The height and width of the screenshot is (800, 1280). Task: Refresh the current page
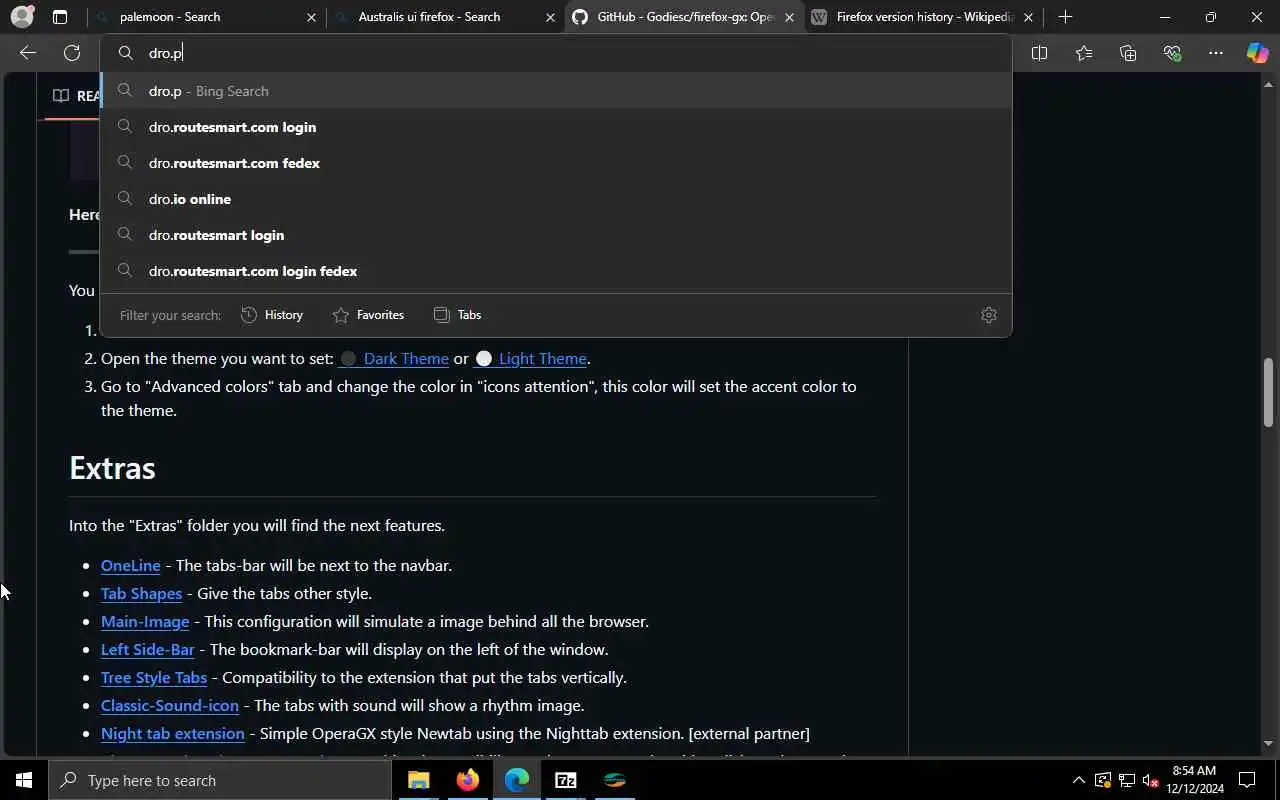72,53
